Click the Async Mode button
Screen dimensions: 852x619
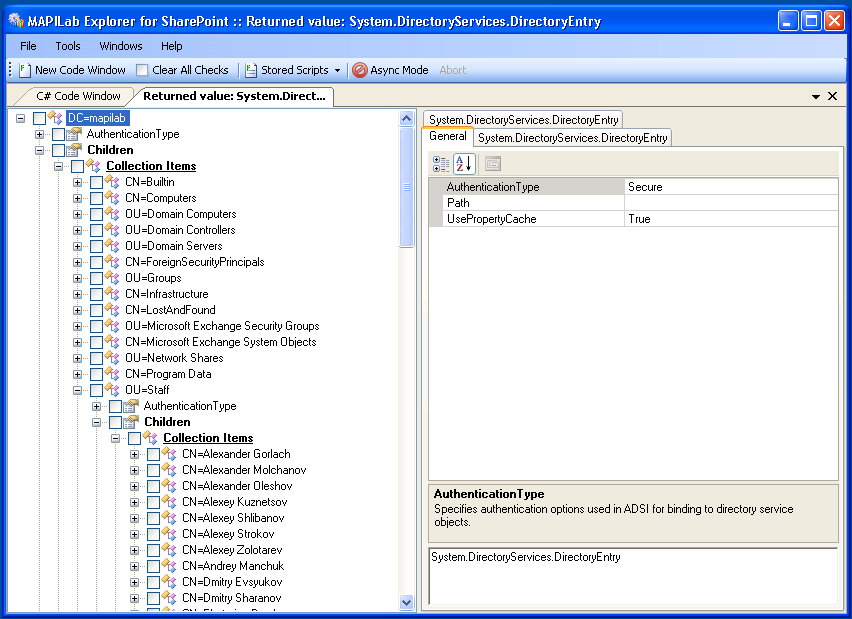point(390,70)
